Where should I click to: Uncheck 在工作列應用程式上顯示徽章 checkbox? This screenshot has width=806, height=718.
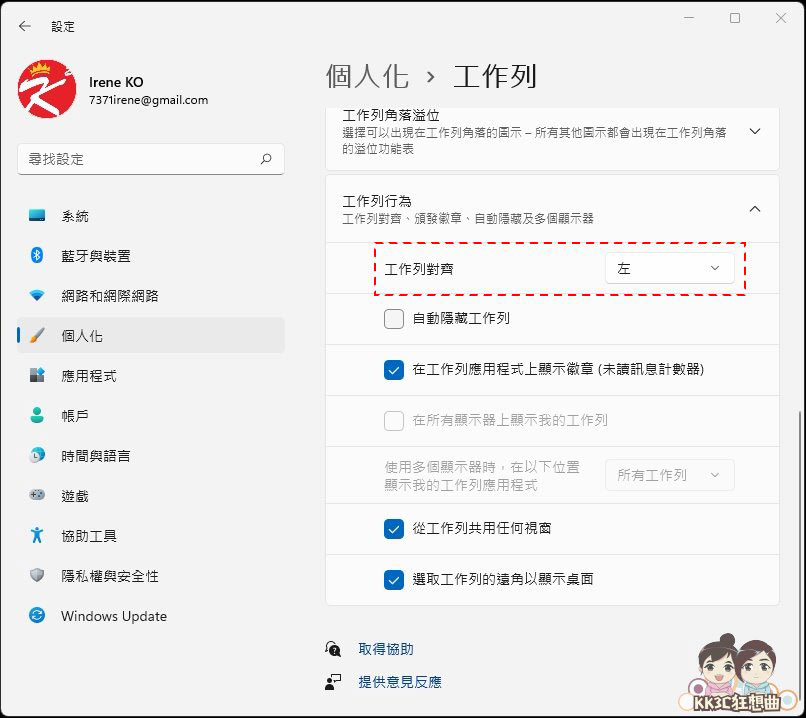coord(394,370)
